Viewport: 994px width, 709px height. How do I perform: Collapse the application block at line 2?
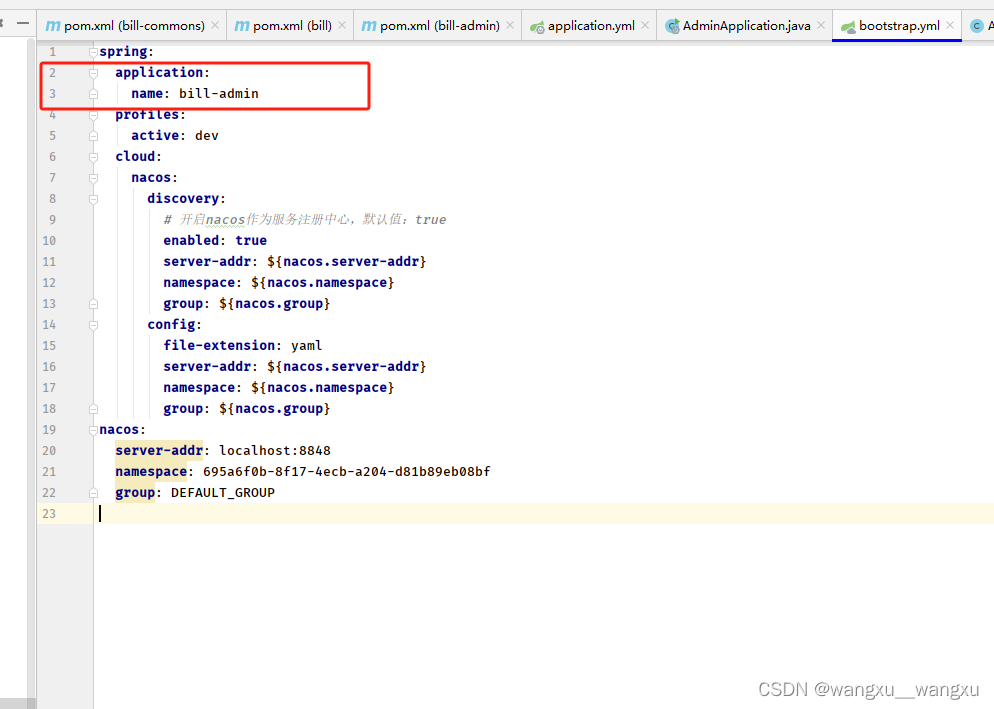tap(93, 73)
